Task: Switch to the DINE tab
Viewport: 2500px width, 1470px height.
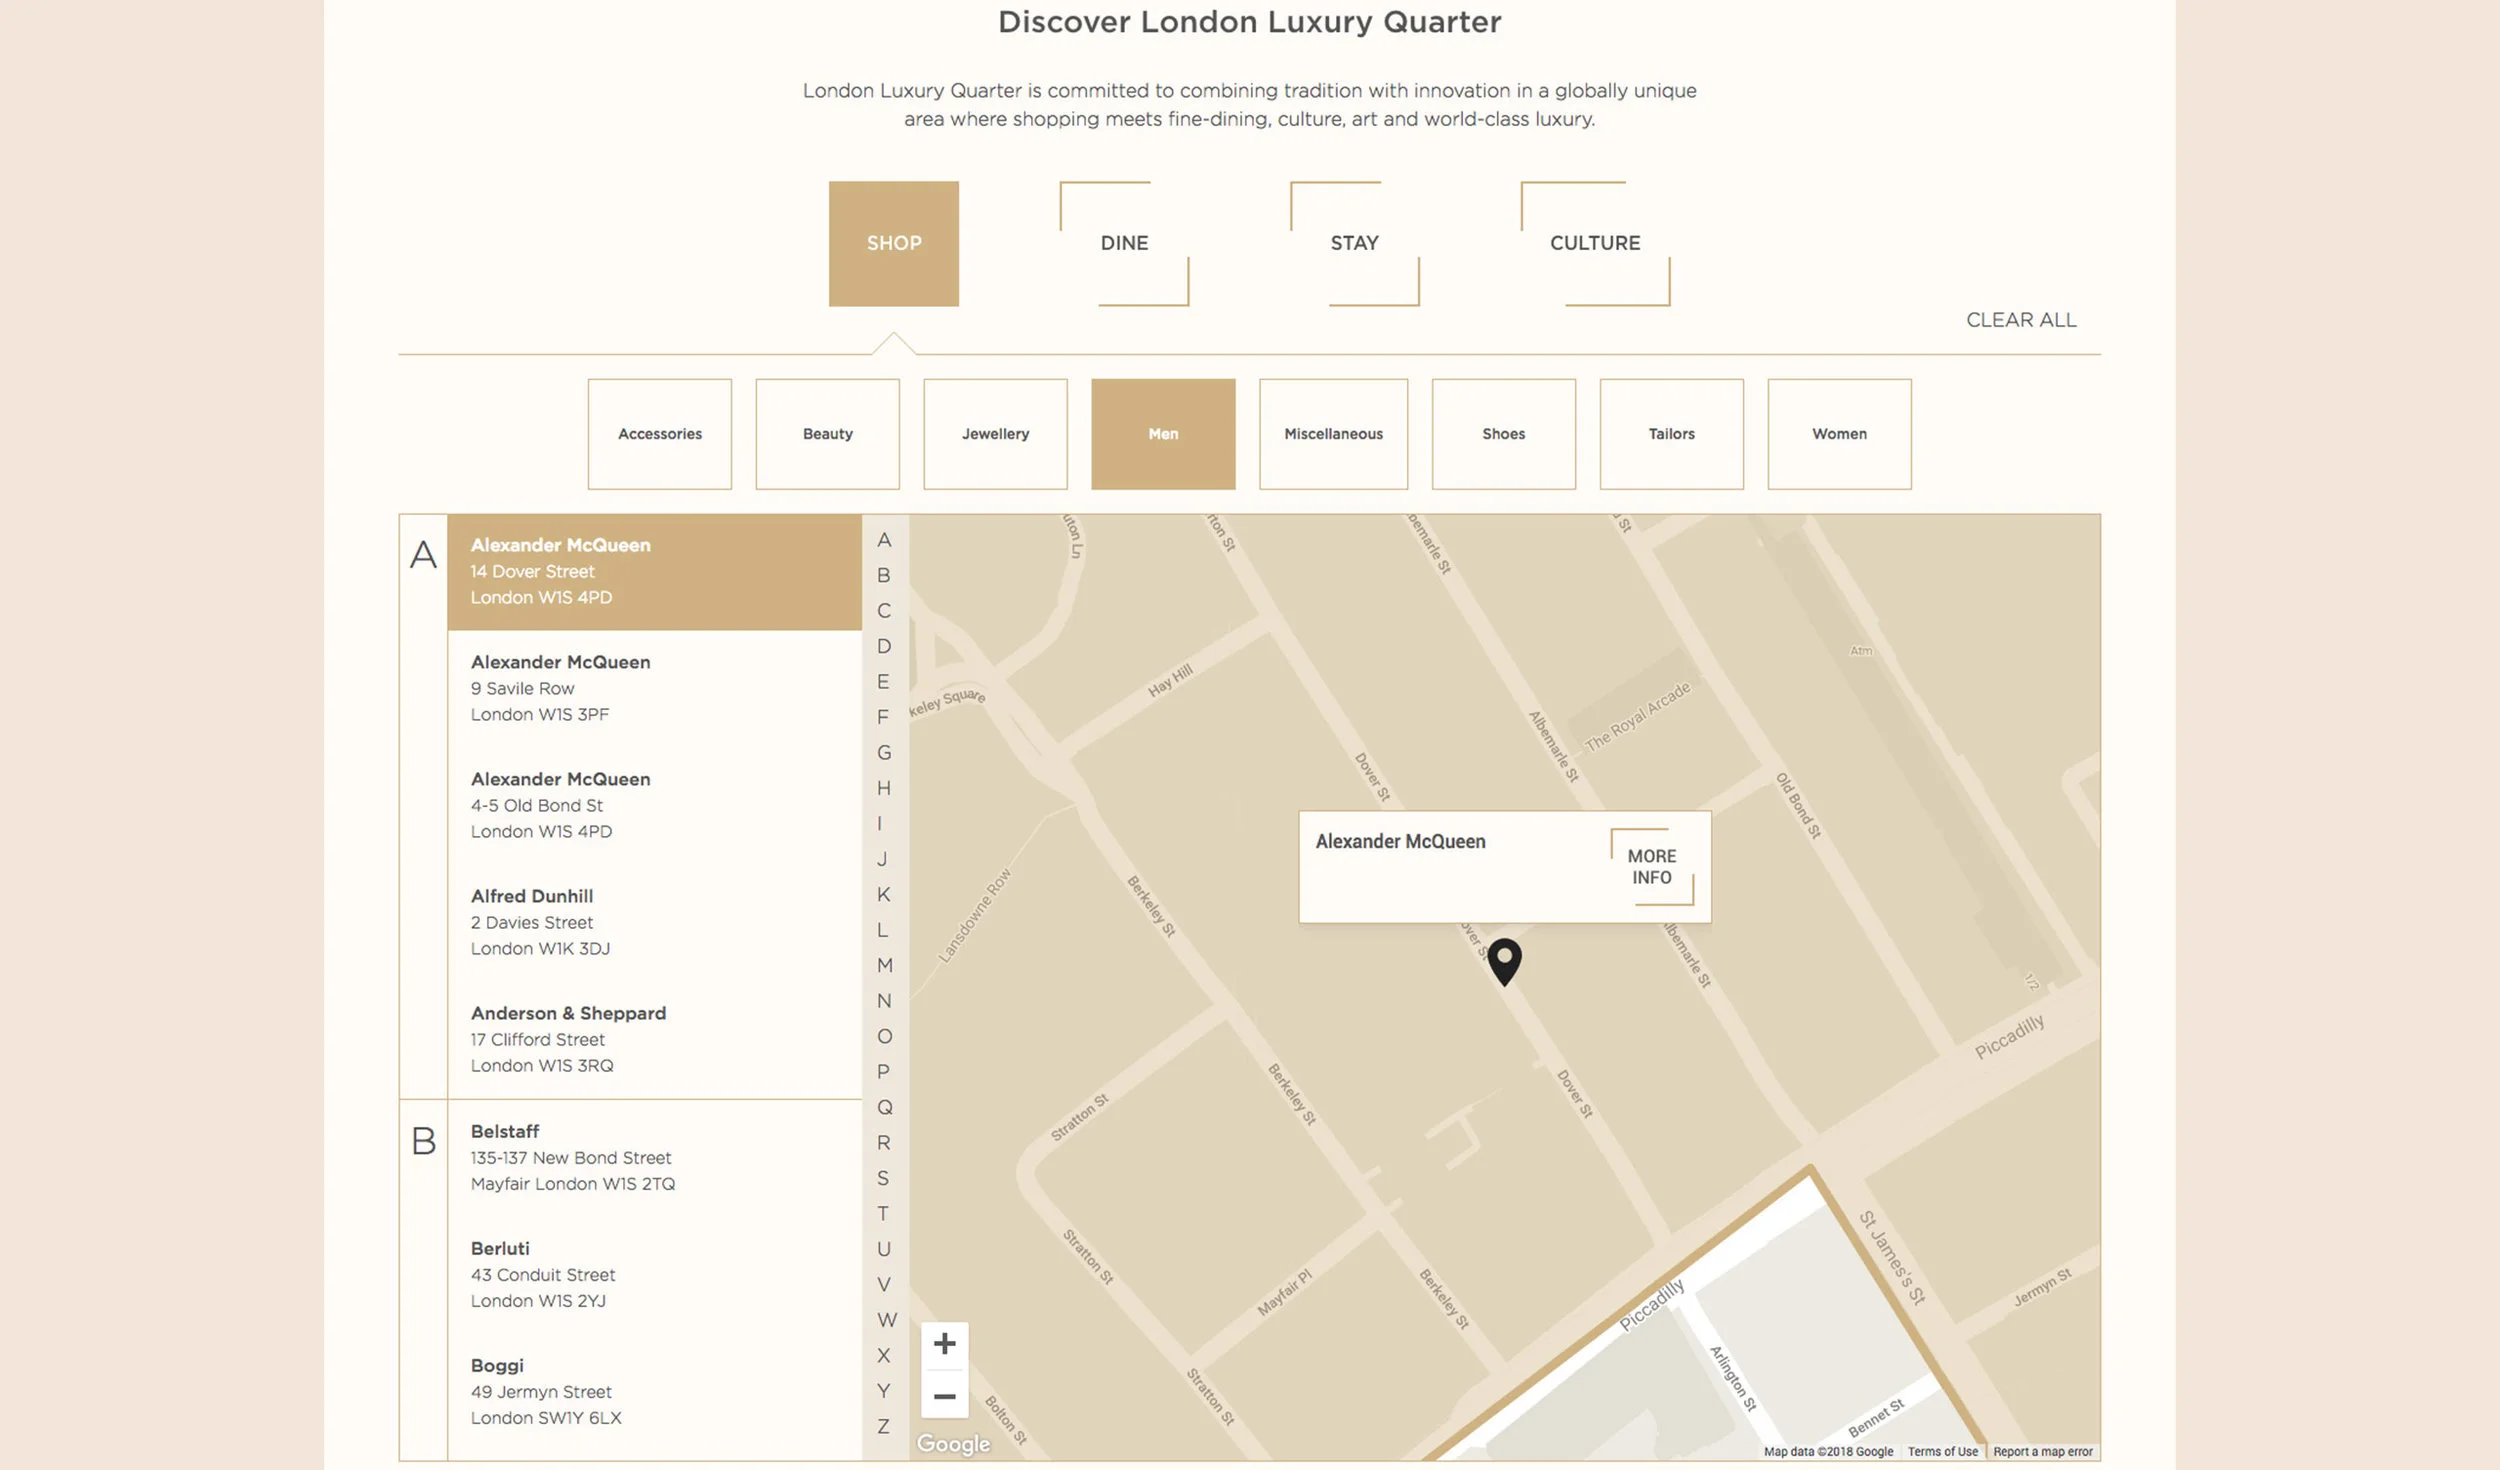Action: pos(1124,243)
